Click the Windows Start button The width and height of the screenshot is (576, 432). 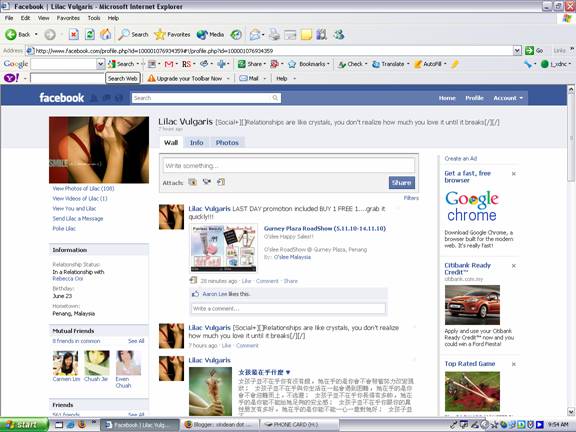tap(24, 425)
